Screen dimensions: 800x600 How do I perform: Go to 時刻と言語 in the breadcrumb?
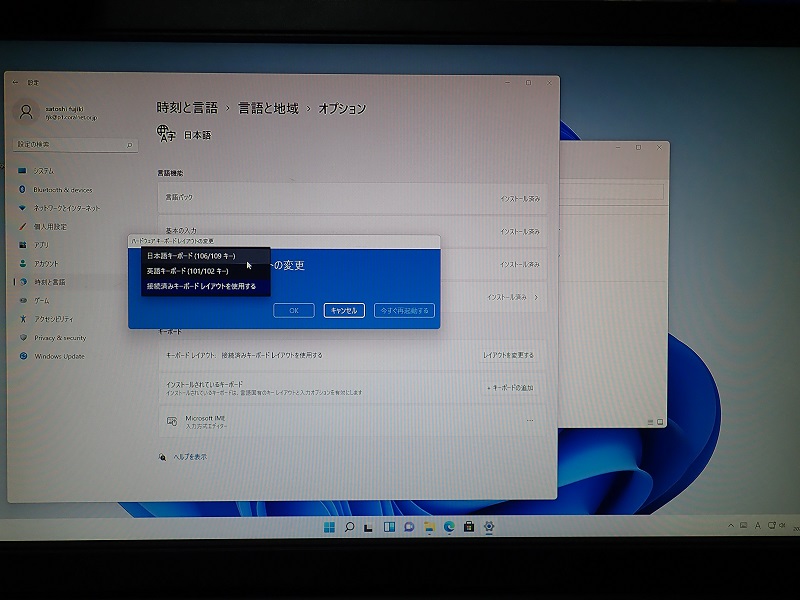tap(187, 108)
